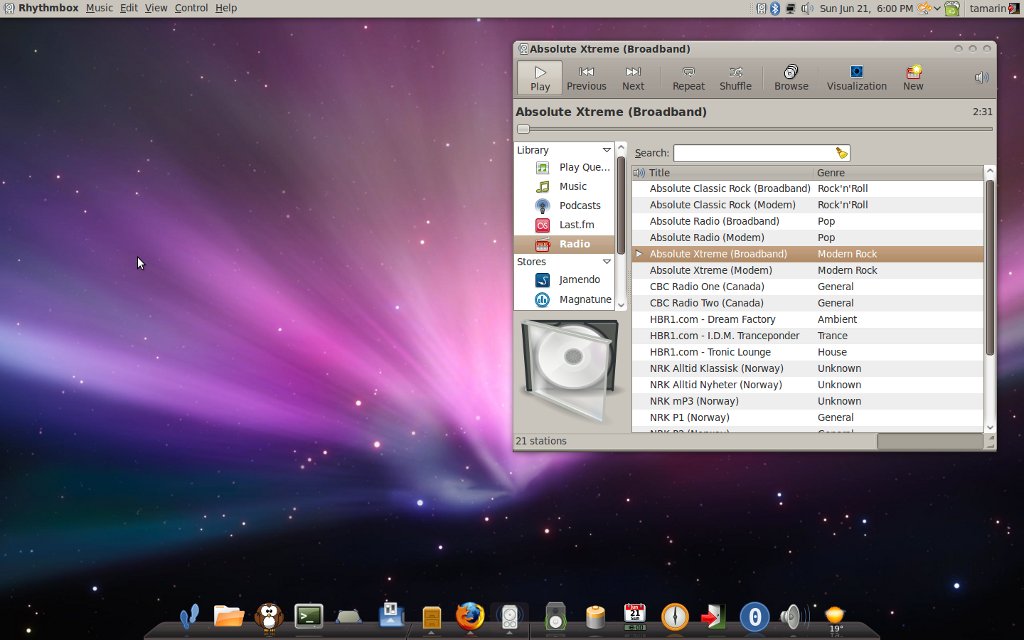
Task: Click the Rhythmbox application menu title
Action: click(48, 8)
